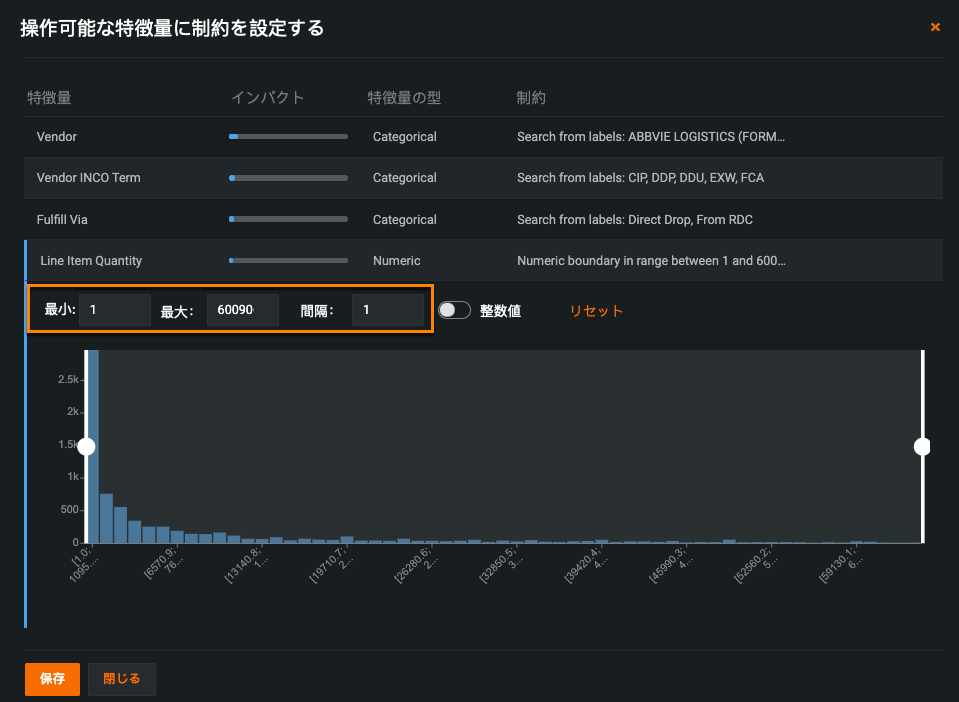
Task: Click the インパクト column header
Action: click(267, 98)
